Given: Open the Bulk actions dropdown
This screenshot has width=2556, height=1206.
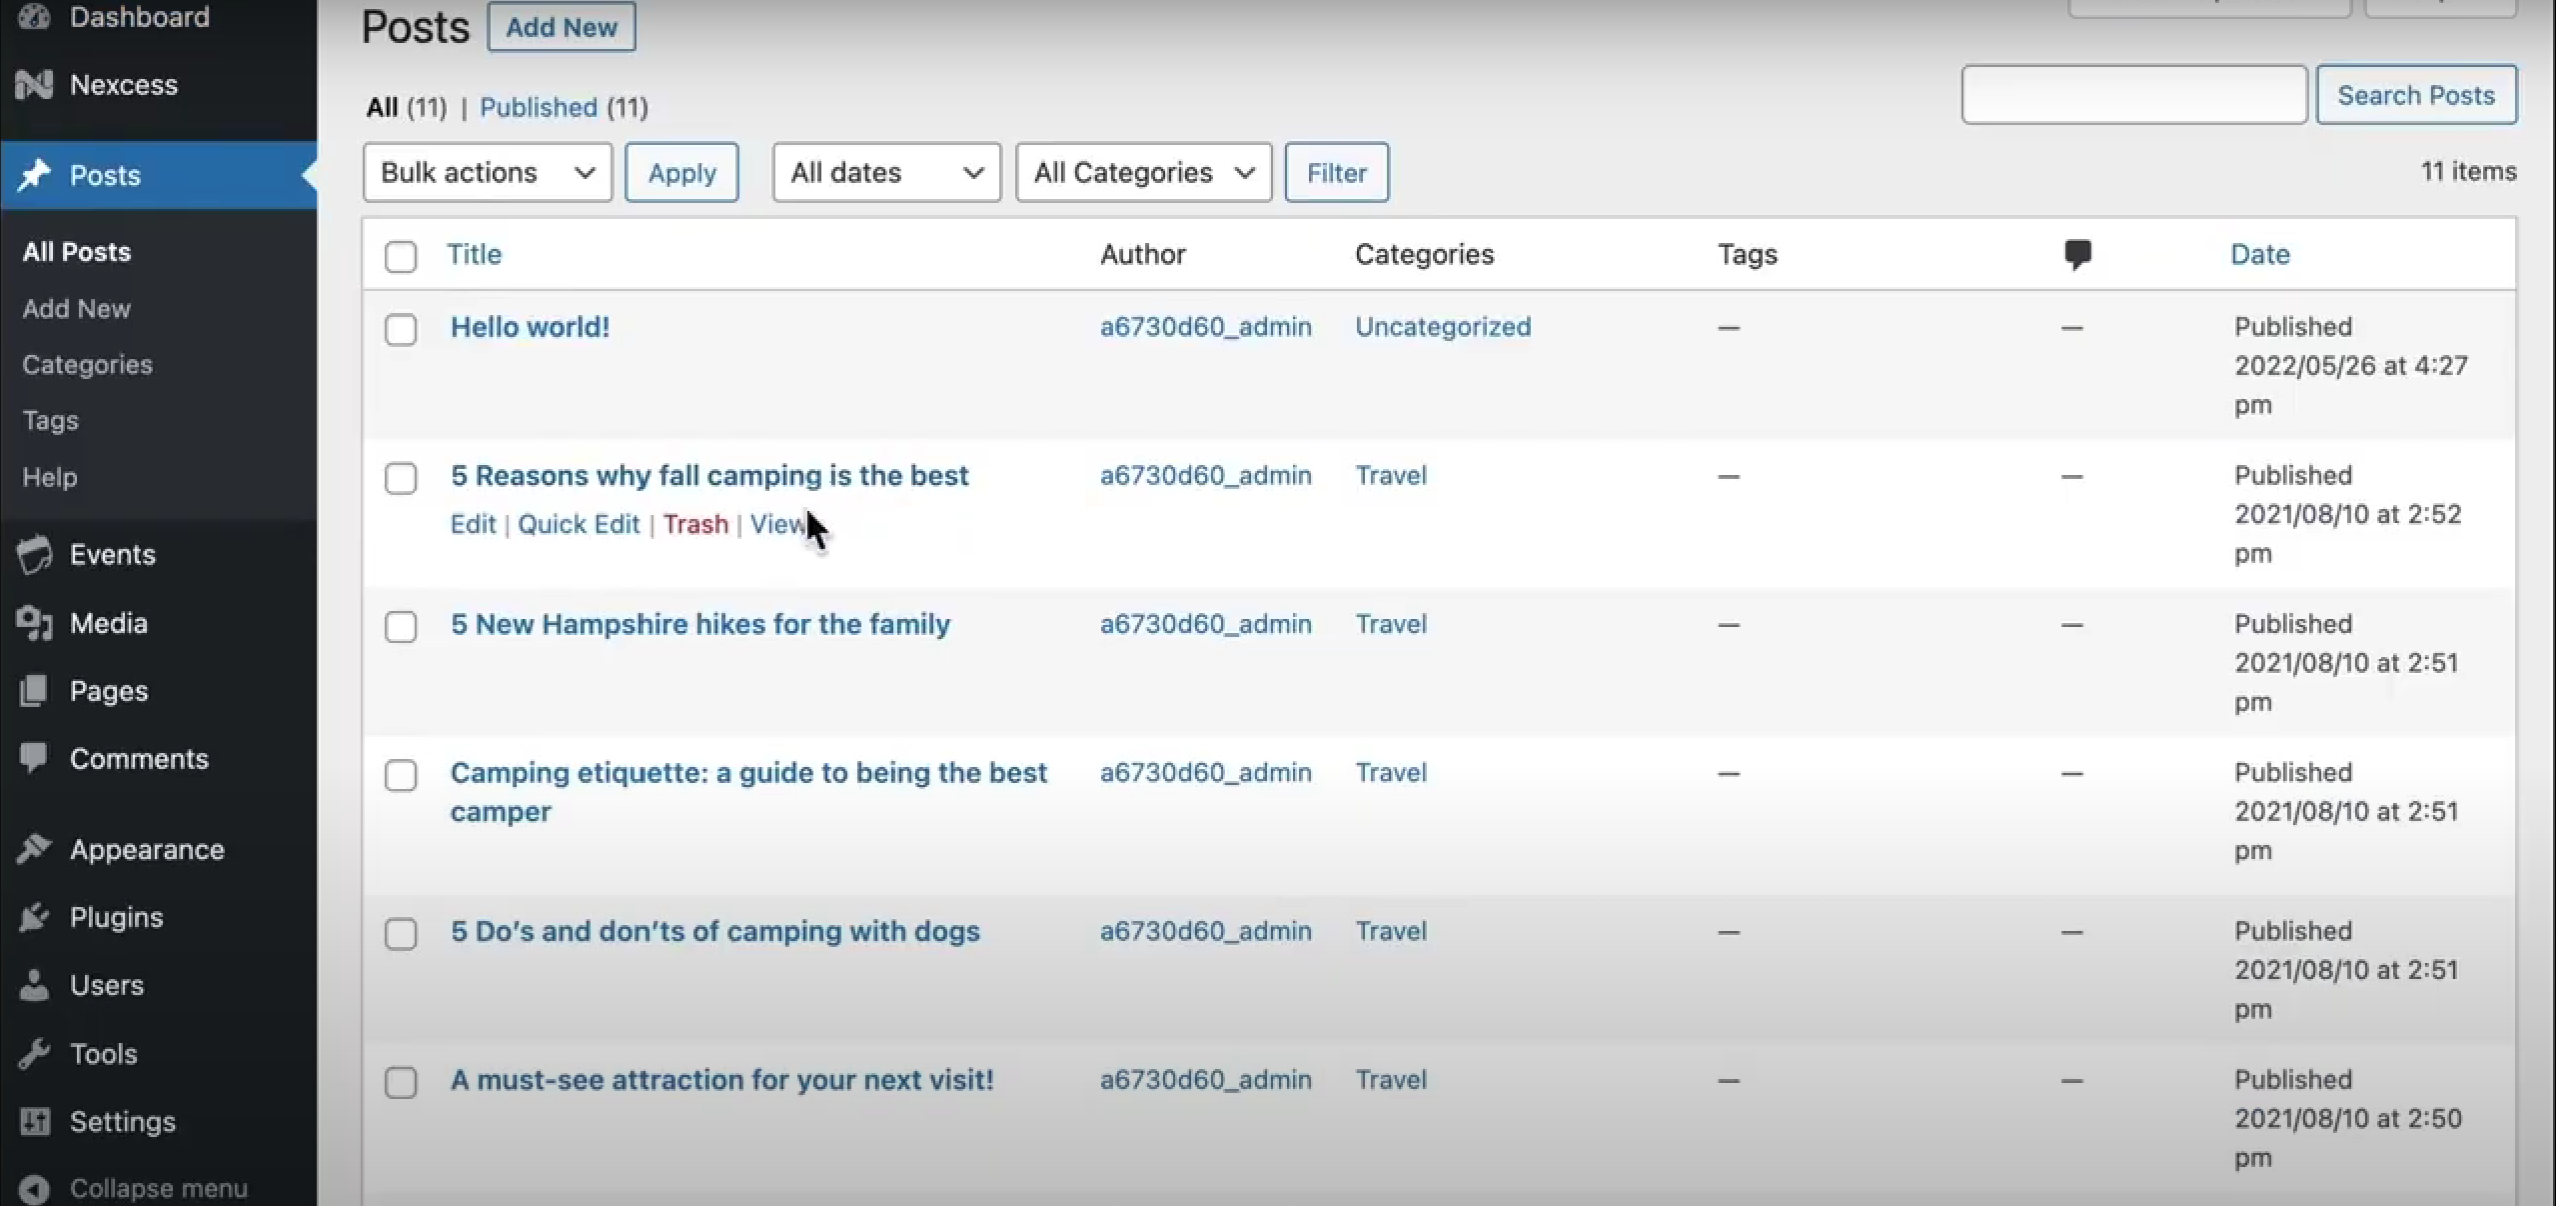Looking at the screenshot, I should (x=487, y=173).
